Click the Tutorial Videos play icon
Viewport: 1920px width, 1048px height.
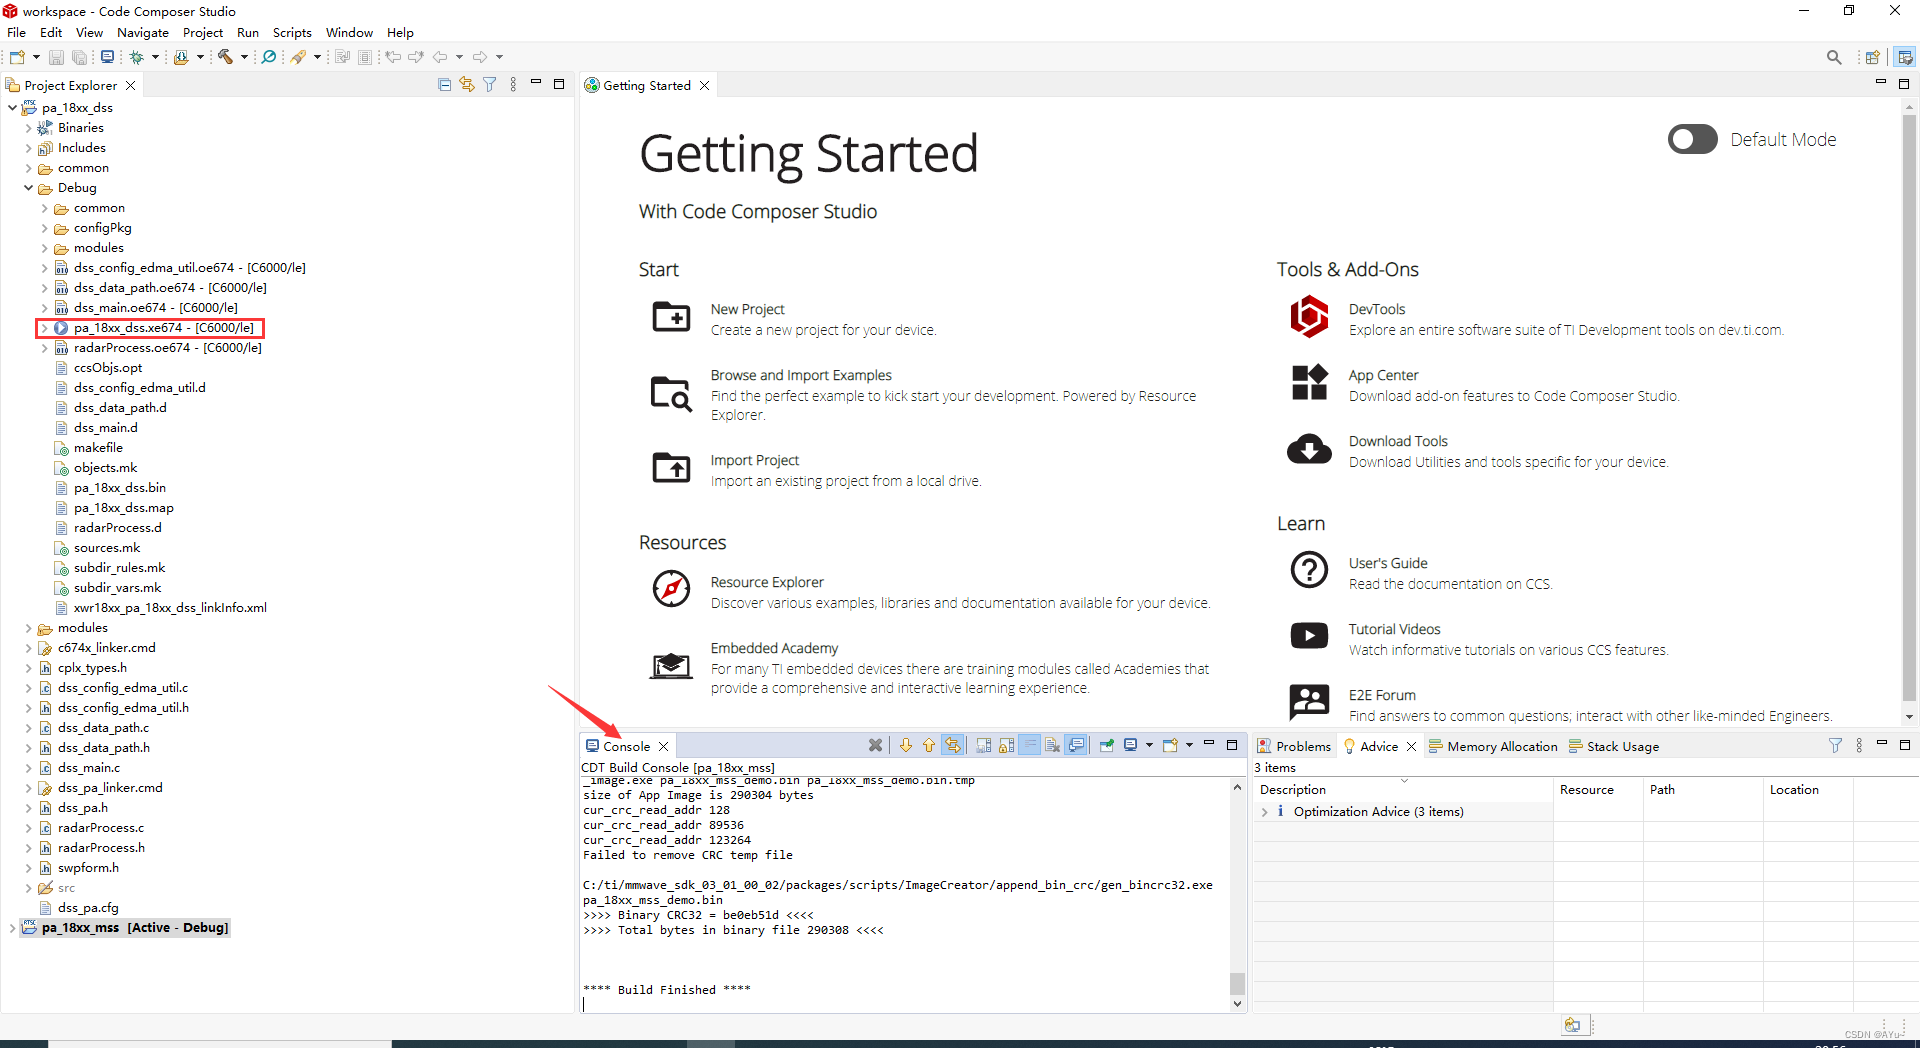(x=1309, y=636)
